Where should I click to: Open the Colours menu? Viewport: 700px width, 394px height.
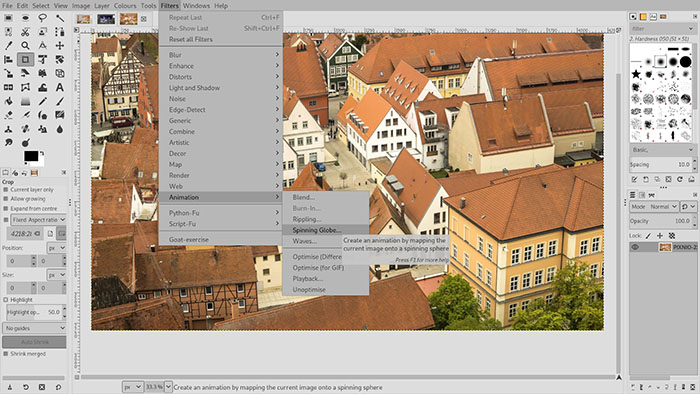point(125,6)
